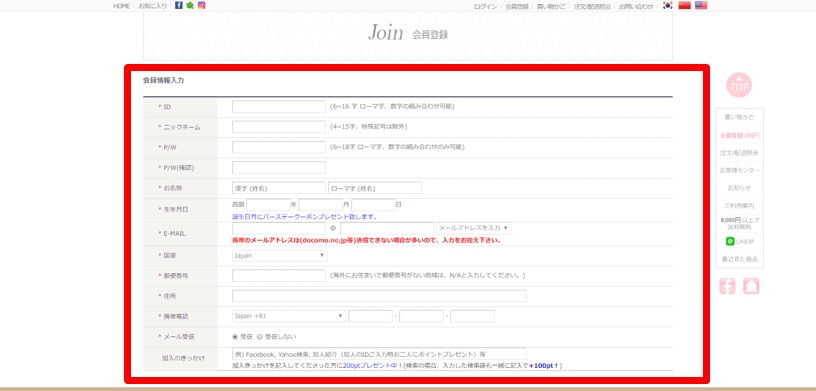Image resolution: width=816 pixels, height=391 pixels.
Task: Focus the 加入のきっかけ input field
Action: (379, 354)
